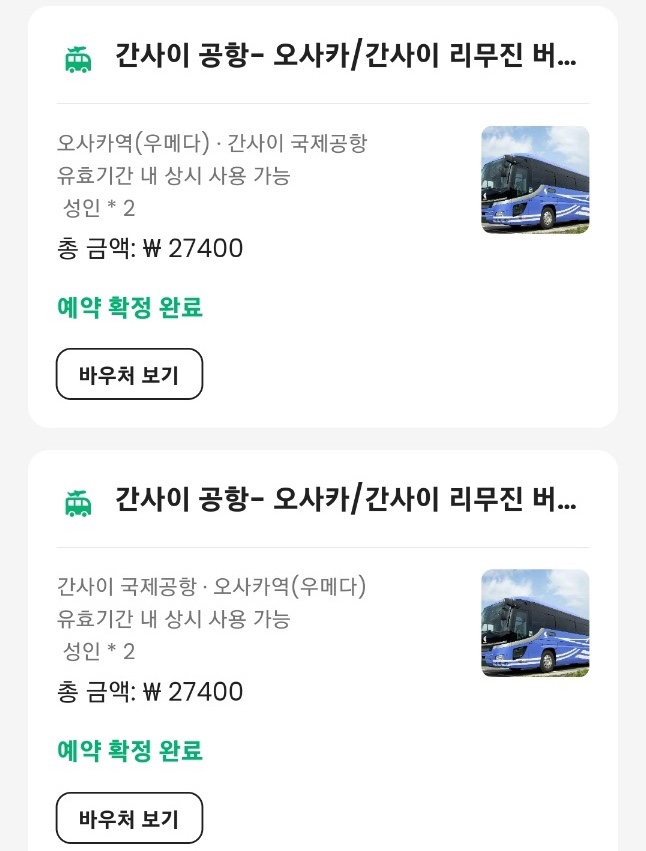
Task: Click 성인 * 2 passenger count in the first card
Action: pyautogui.click(x=99, y=208)
